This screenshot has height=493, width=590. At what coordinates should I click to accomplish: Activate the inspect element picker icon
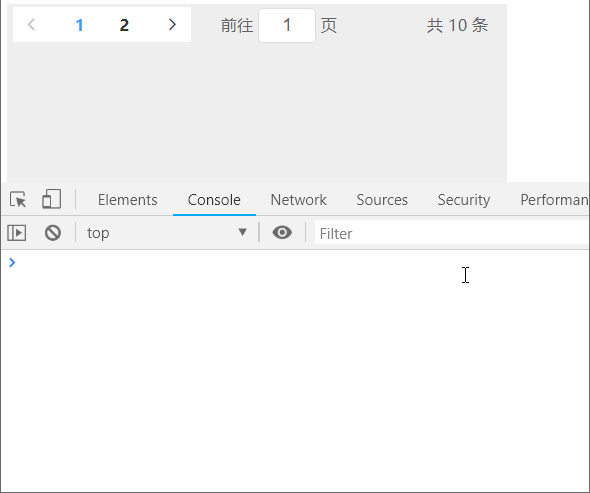point(18,199)
